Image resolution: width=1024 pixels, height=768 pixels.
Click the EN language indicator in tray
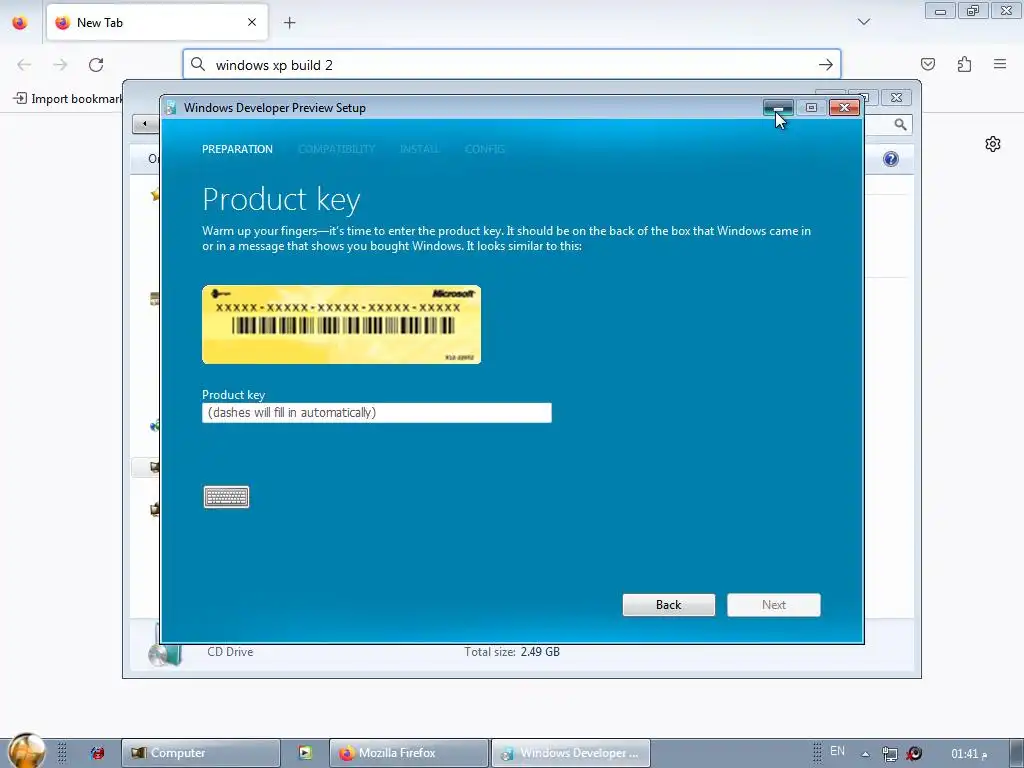(837, 752)
